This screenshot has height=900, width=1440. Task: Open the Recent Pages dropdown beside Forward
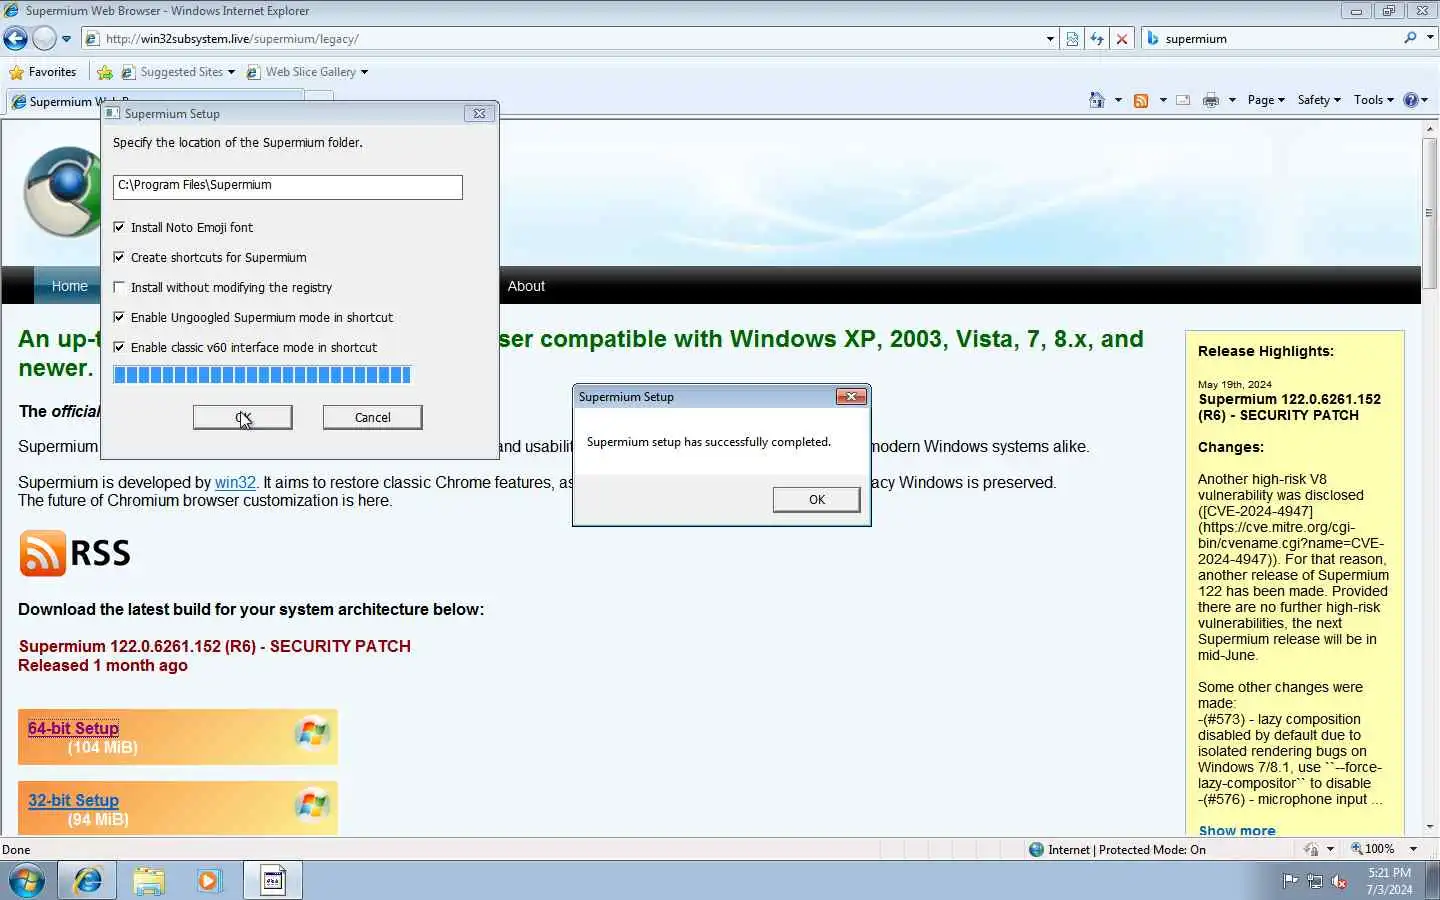[66, 39]
